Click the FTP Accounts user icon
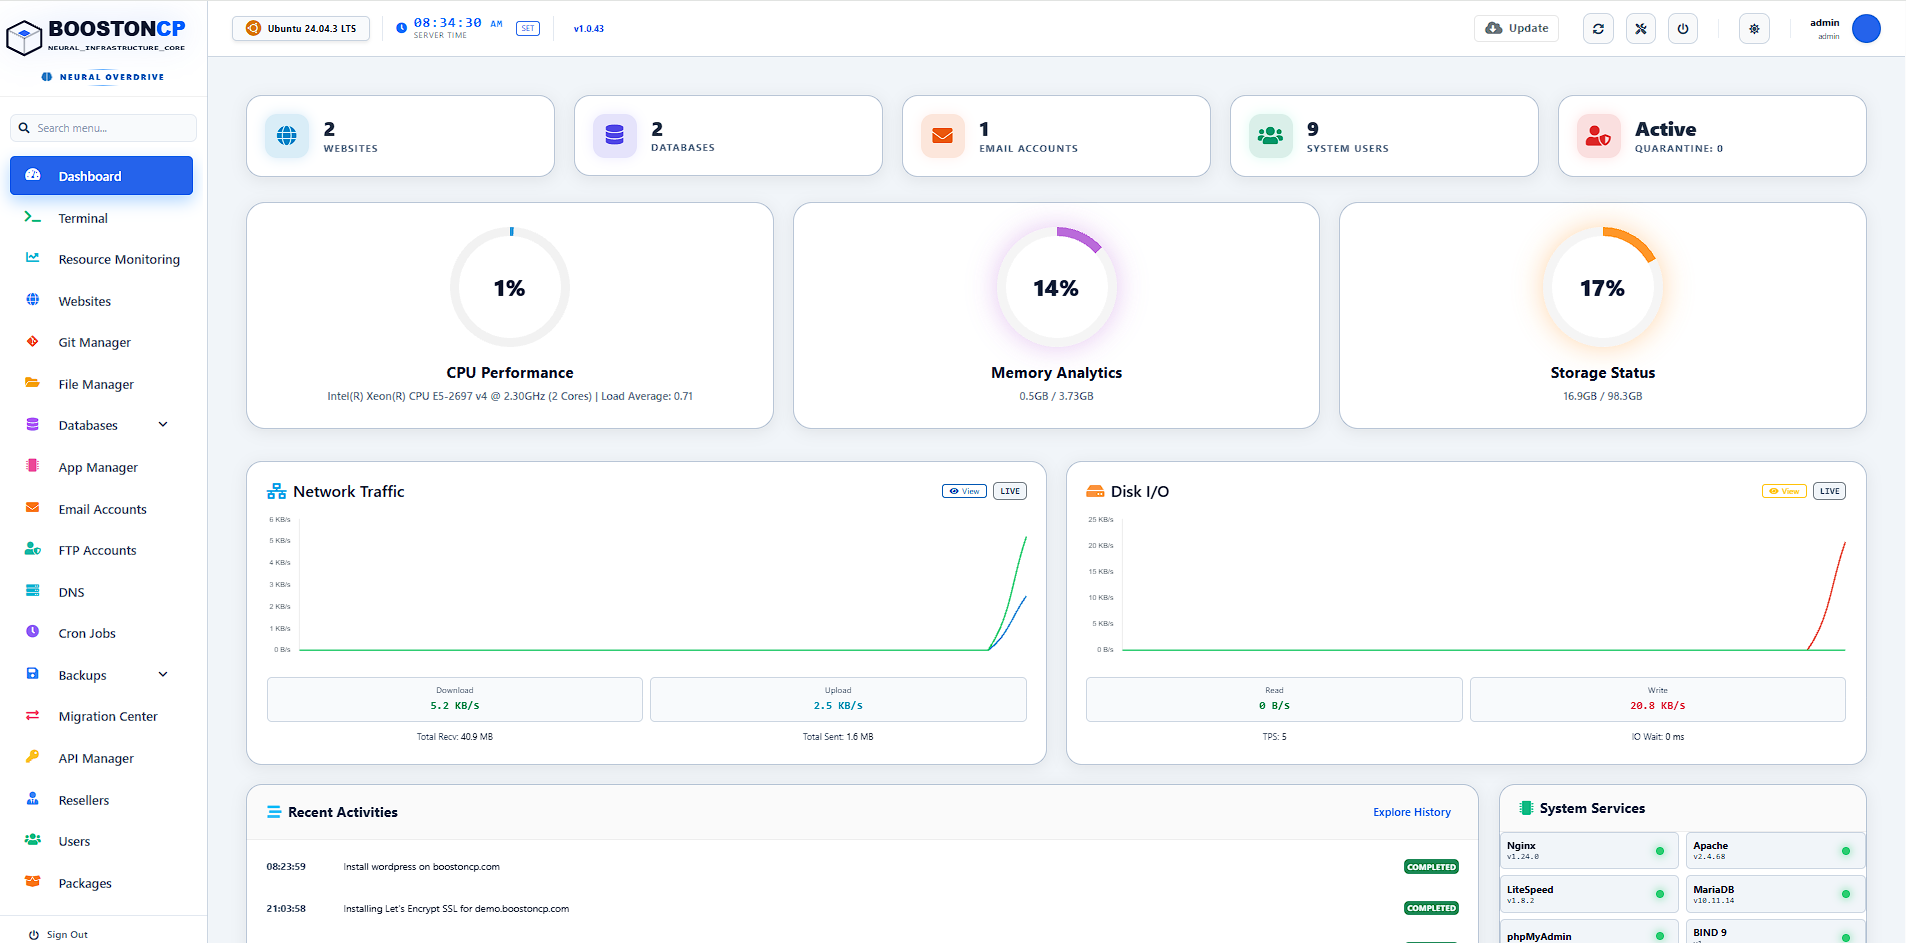 point(33,549)
